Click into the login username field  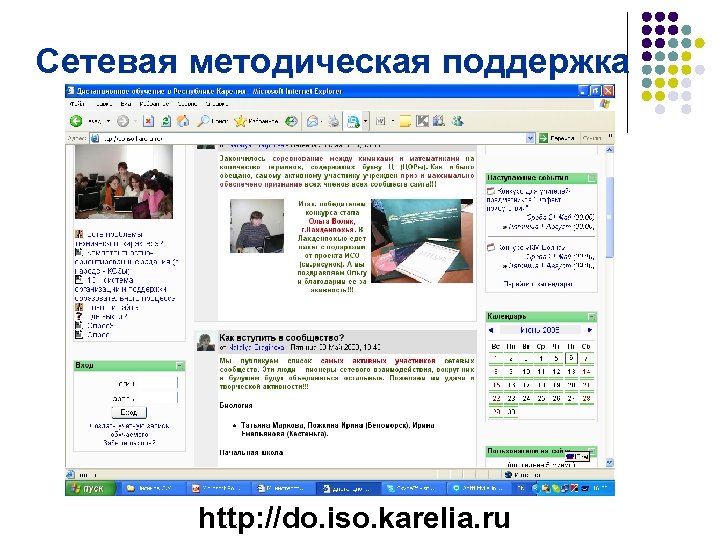(157, 383)
